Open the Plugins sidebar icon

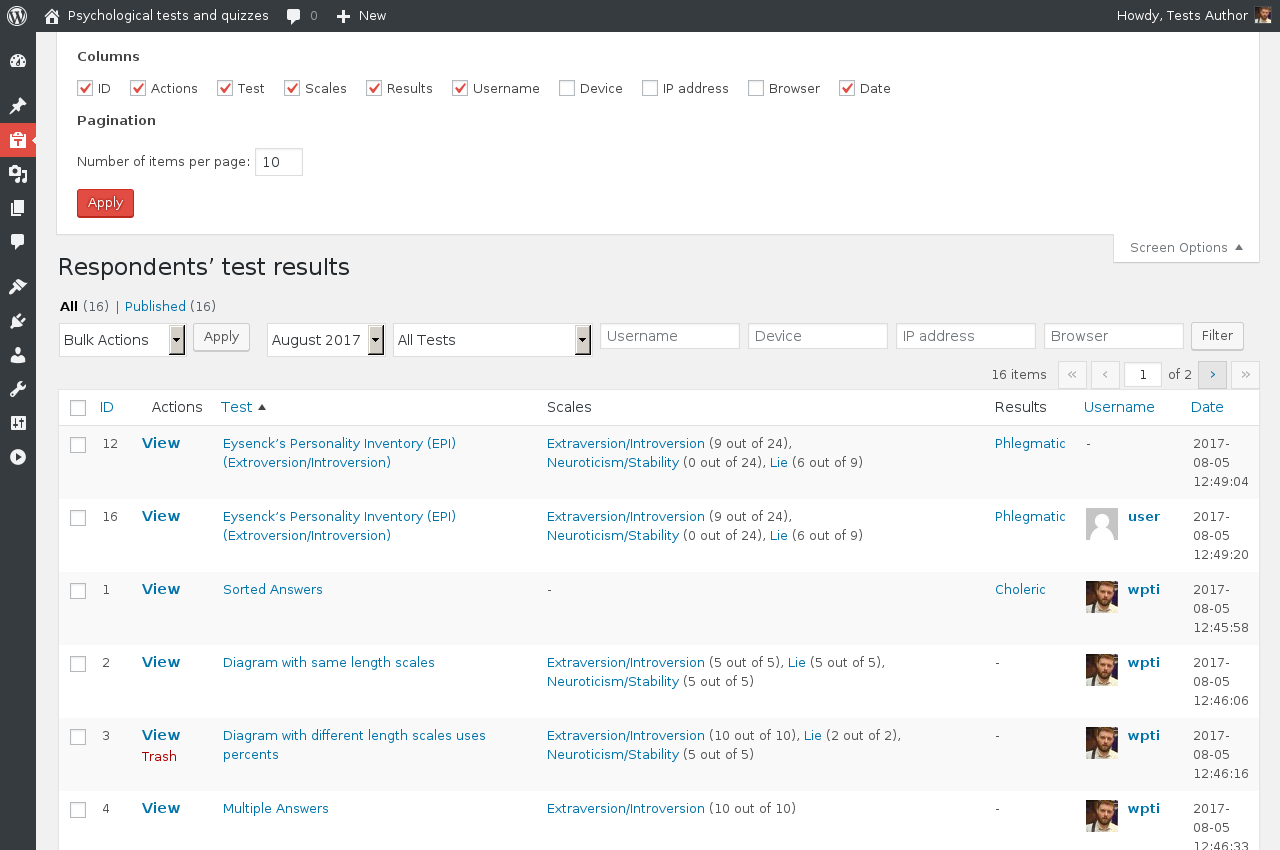click(x=17, y=321)
